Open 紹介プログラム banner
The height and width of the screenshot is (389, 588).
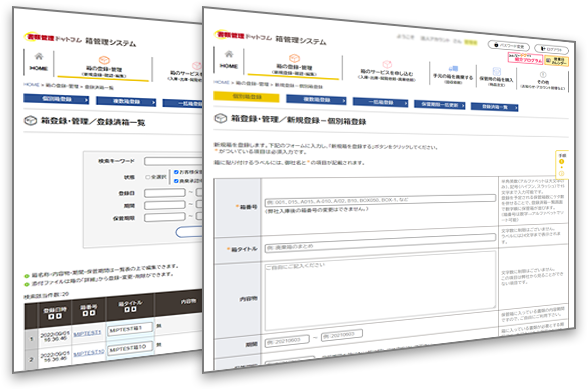tap(525, 58)
